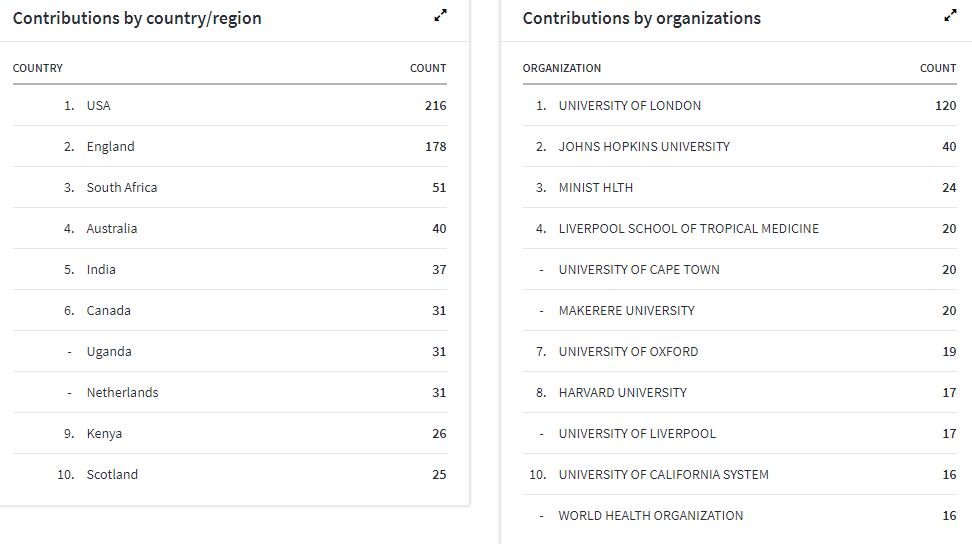Click the India country entry

pos(101,270)
